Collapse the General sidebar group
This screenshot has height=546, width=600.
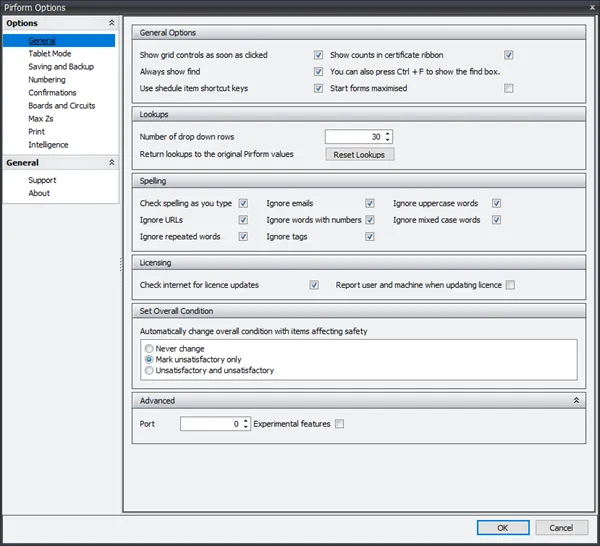pyautogui.click(x=111, y=163)
